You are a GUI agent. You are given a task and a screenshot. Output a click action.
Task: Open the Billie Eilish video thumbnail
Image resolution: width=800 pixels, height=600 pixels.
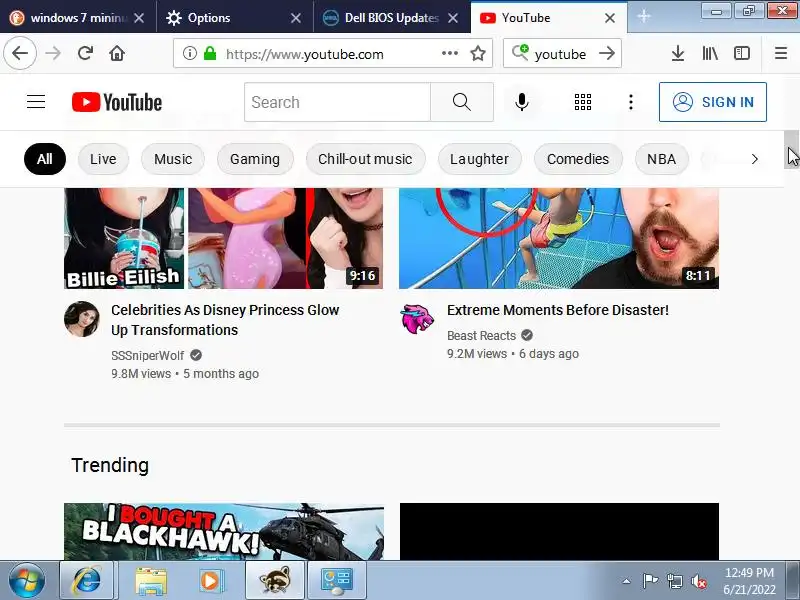coord(223,238)
